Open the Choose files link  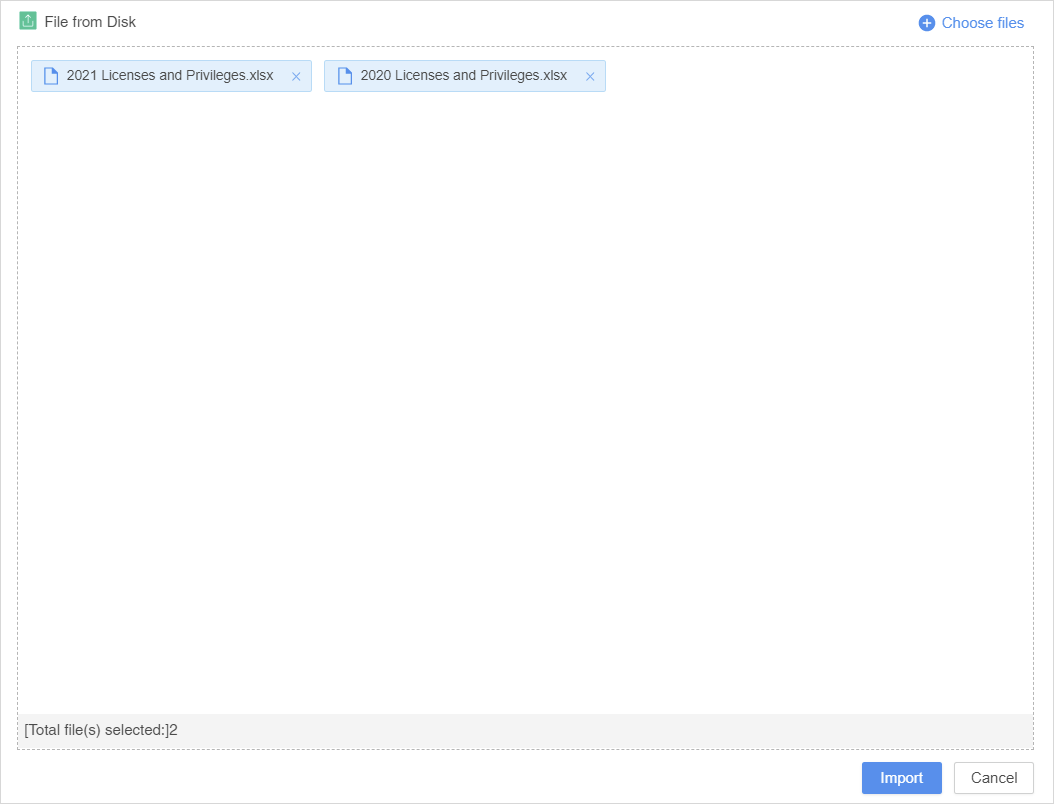[x=982, y=23]
